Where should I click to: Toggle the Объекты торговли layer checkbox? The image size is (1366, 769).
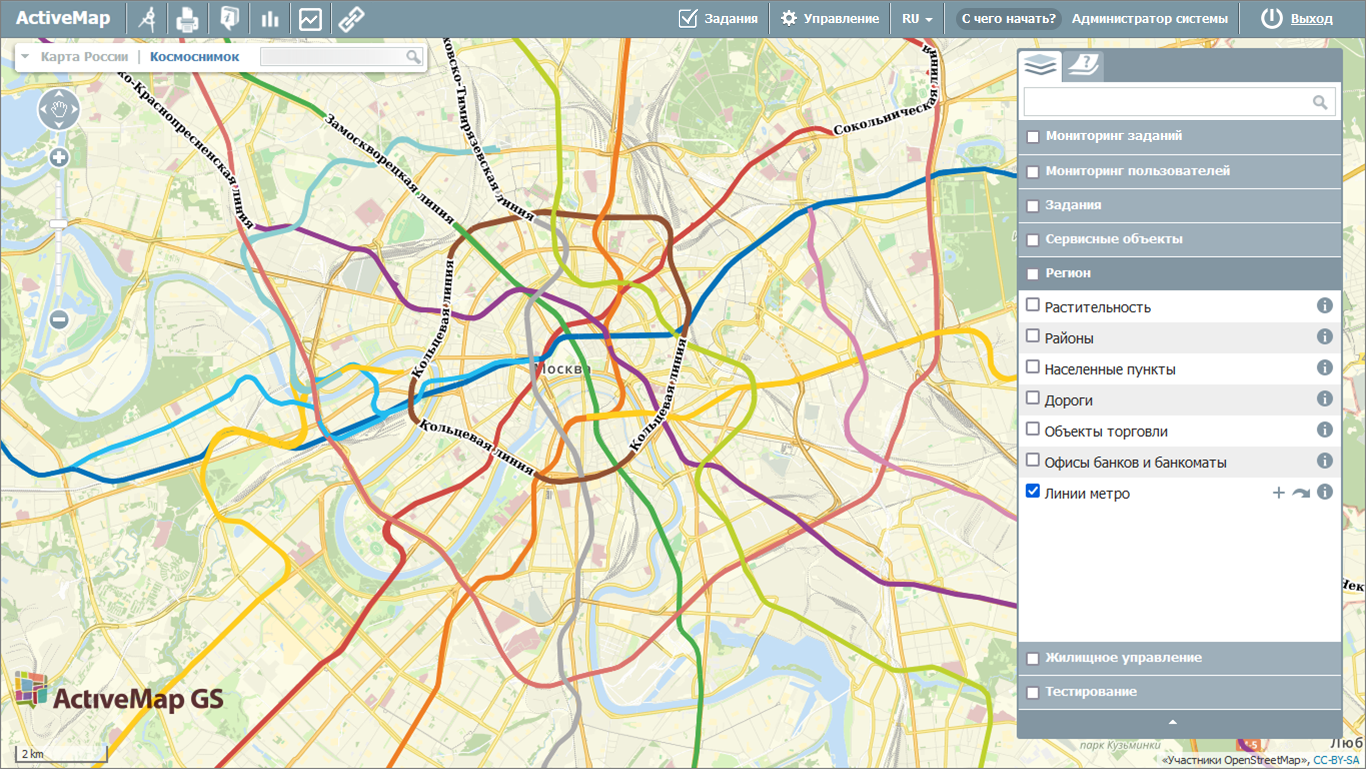1034,430
